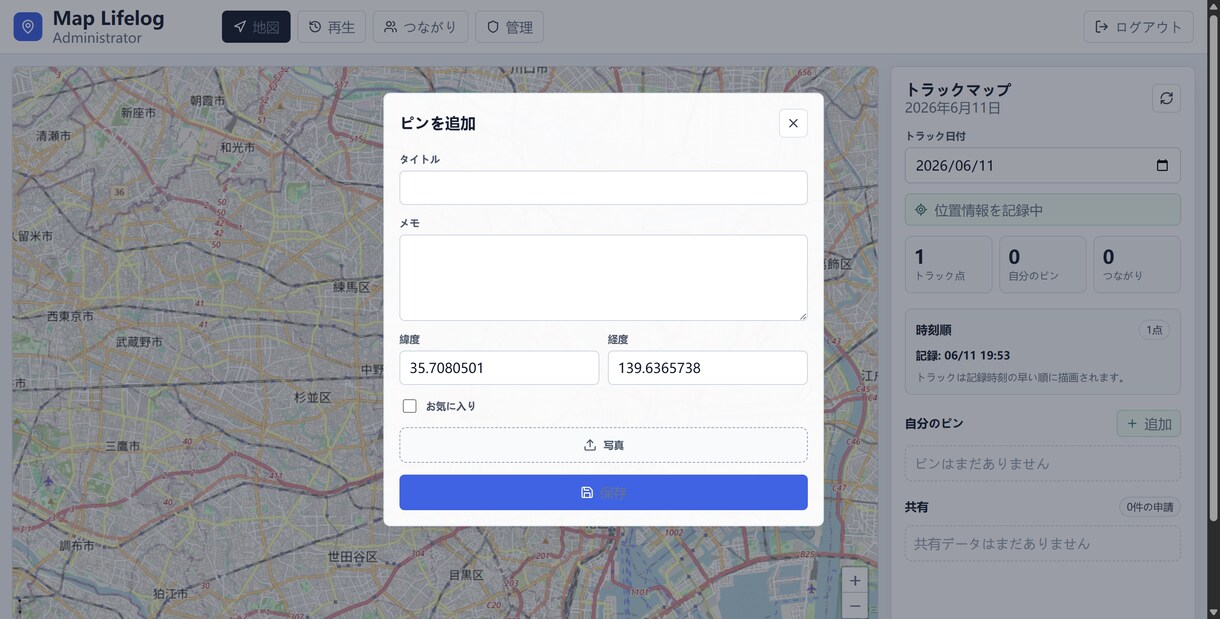Click the つながり count card
This screenshot has width=1220, height=619.
[1137, 265]
